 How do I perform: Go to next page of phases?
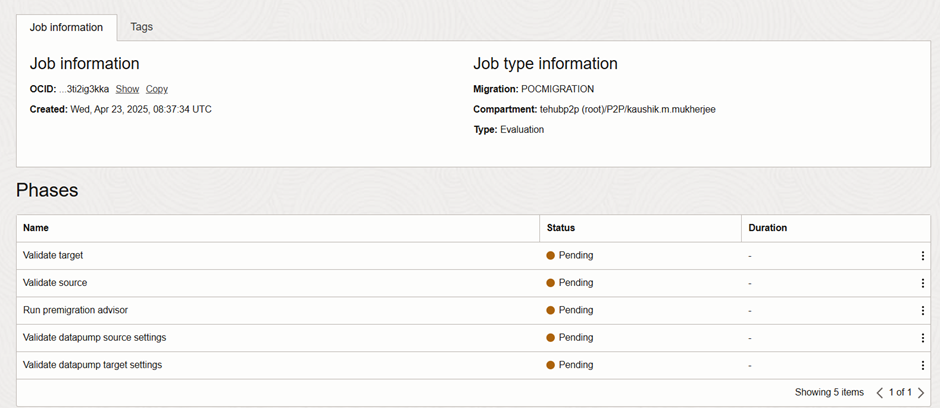coord(921,393)
